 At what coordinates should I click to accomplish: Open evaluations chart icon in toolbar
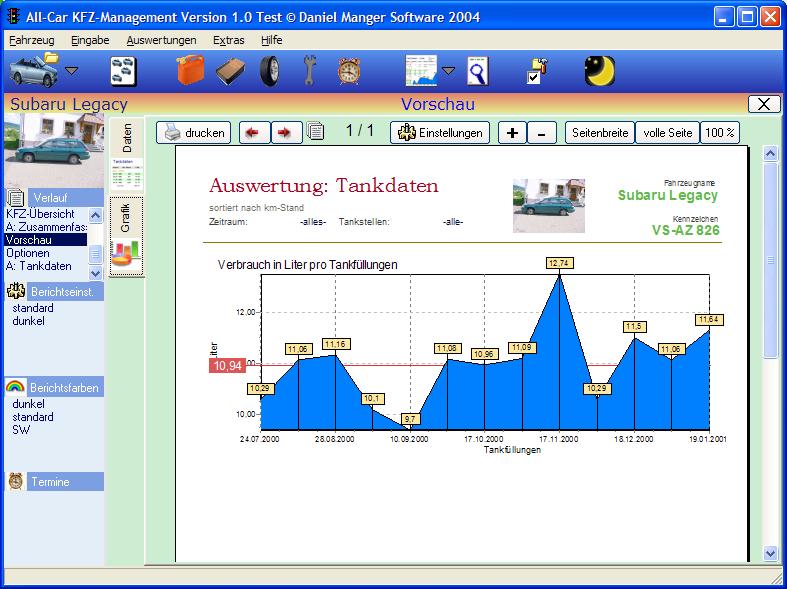click(x=421, y=71)
